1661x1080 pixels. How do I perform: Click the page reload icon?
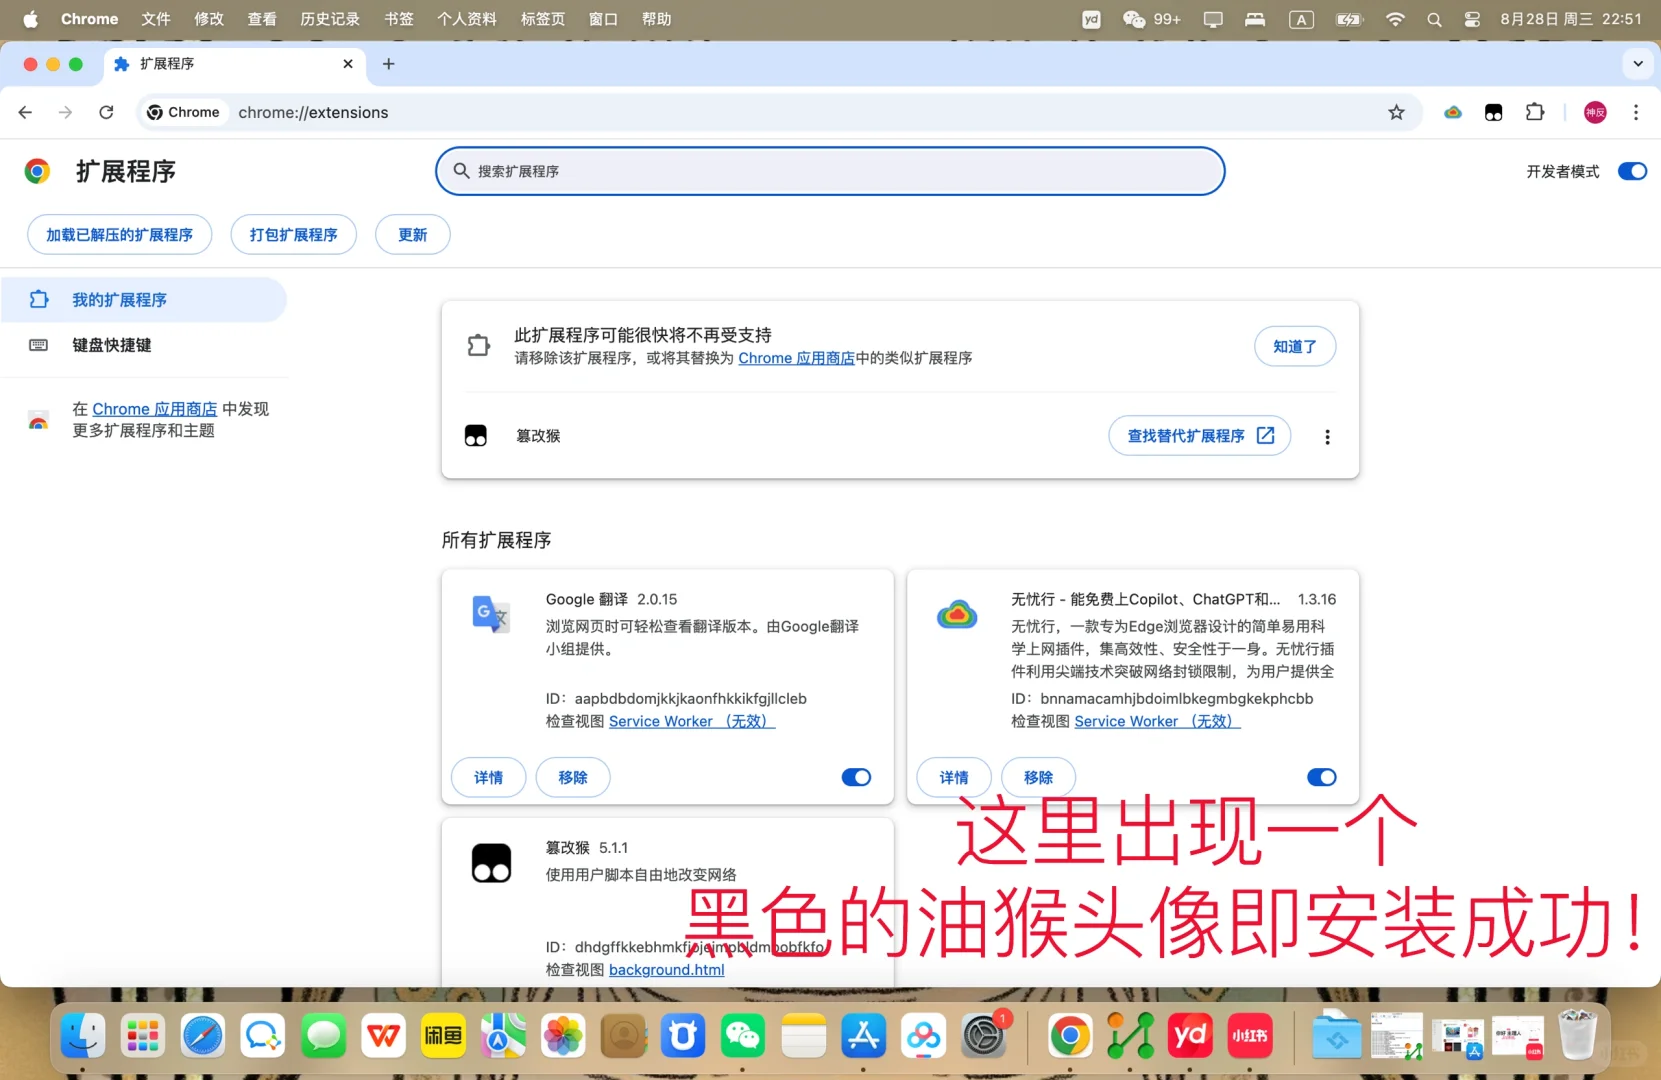click(106, 112)
